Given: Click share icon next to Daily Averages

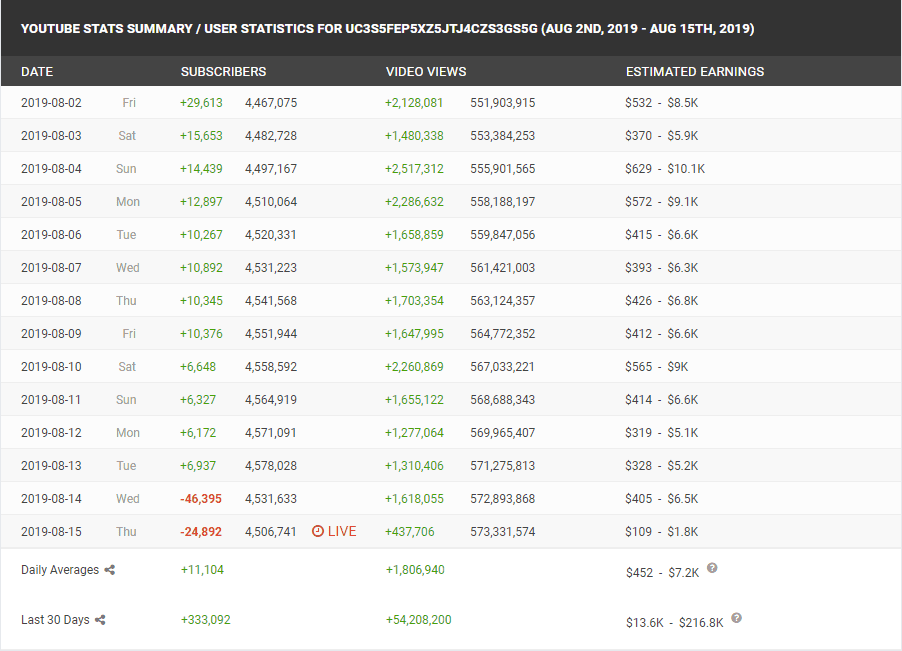Looking at the screenshot, I should (110, 570).
